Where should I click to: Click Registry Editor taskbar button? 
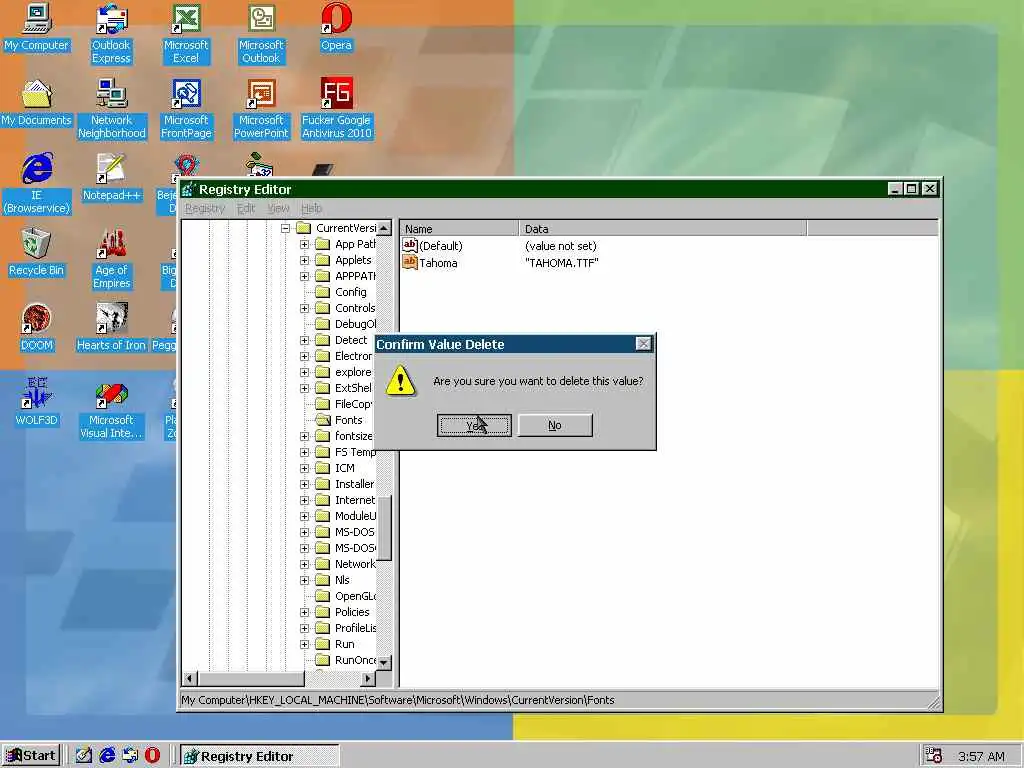tap(259, 756)
